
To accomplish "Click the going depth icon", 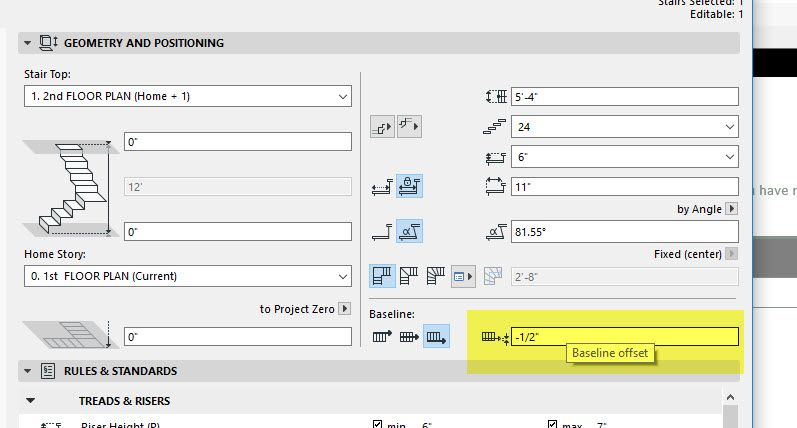I will [x=496, y=186].
